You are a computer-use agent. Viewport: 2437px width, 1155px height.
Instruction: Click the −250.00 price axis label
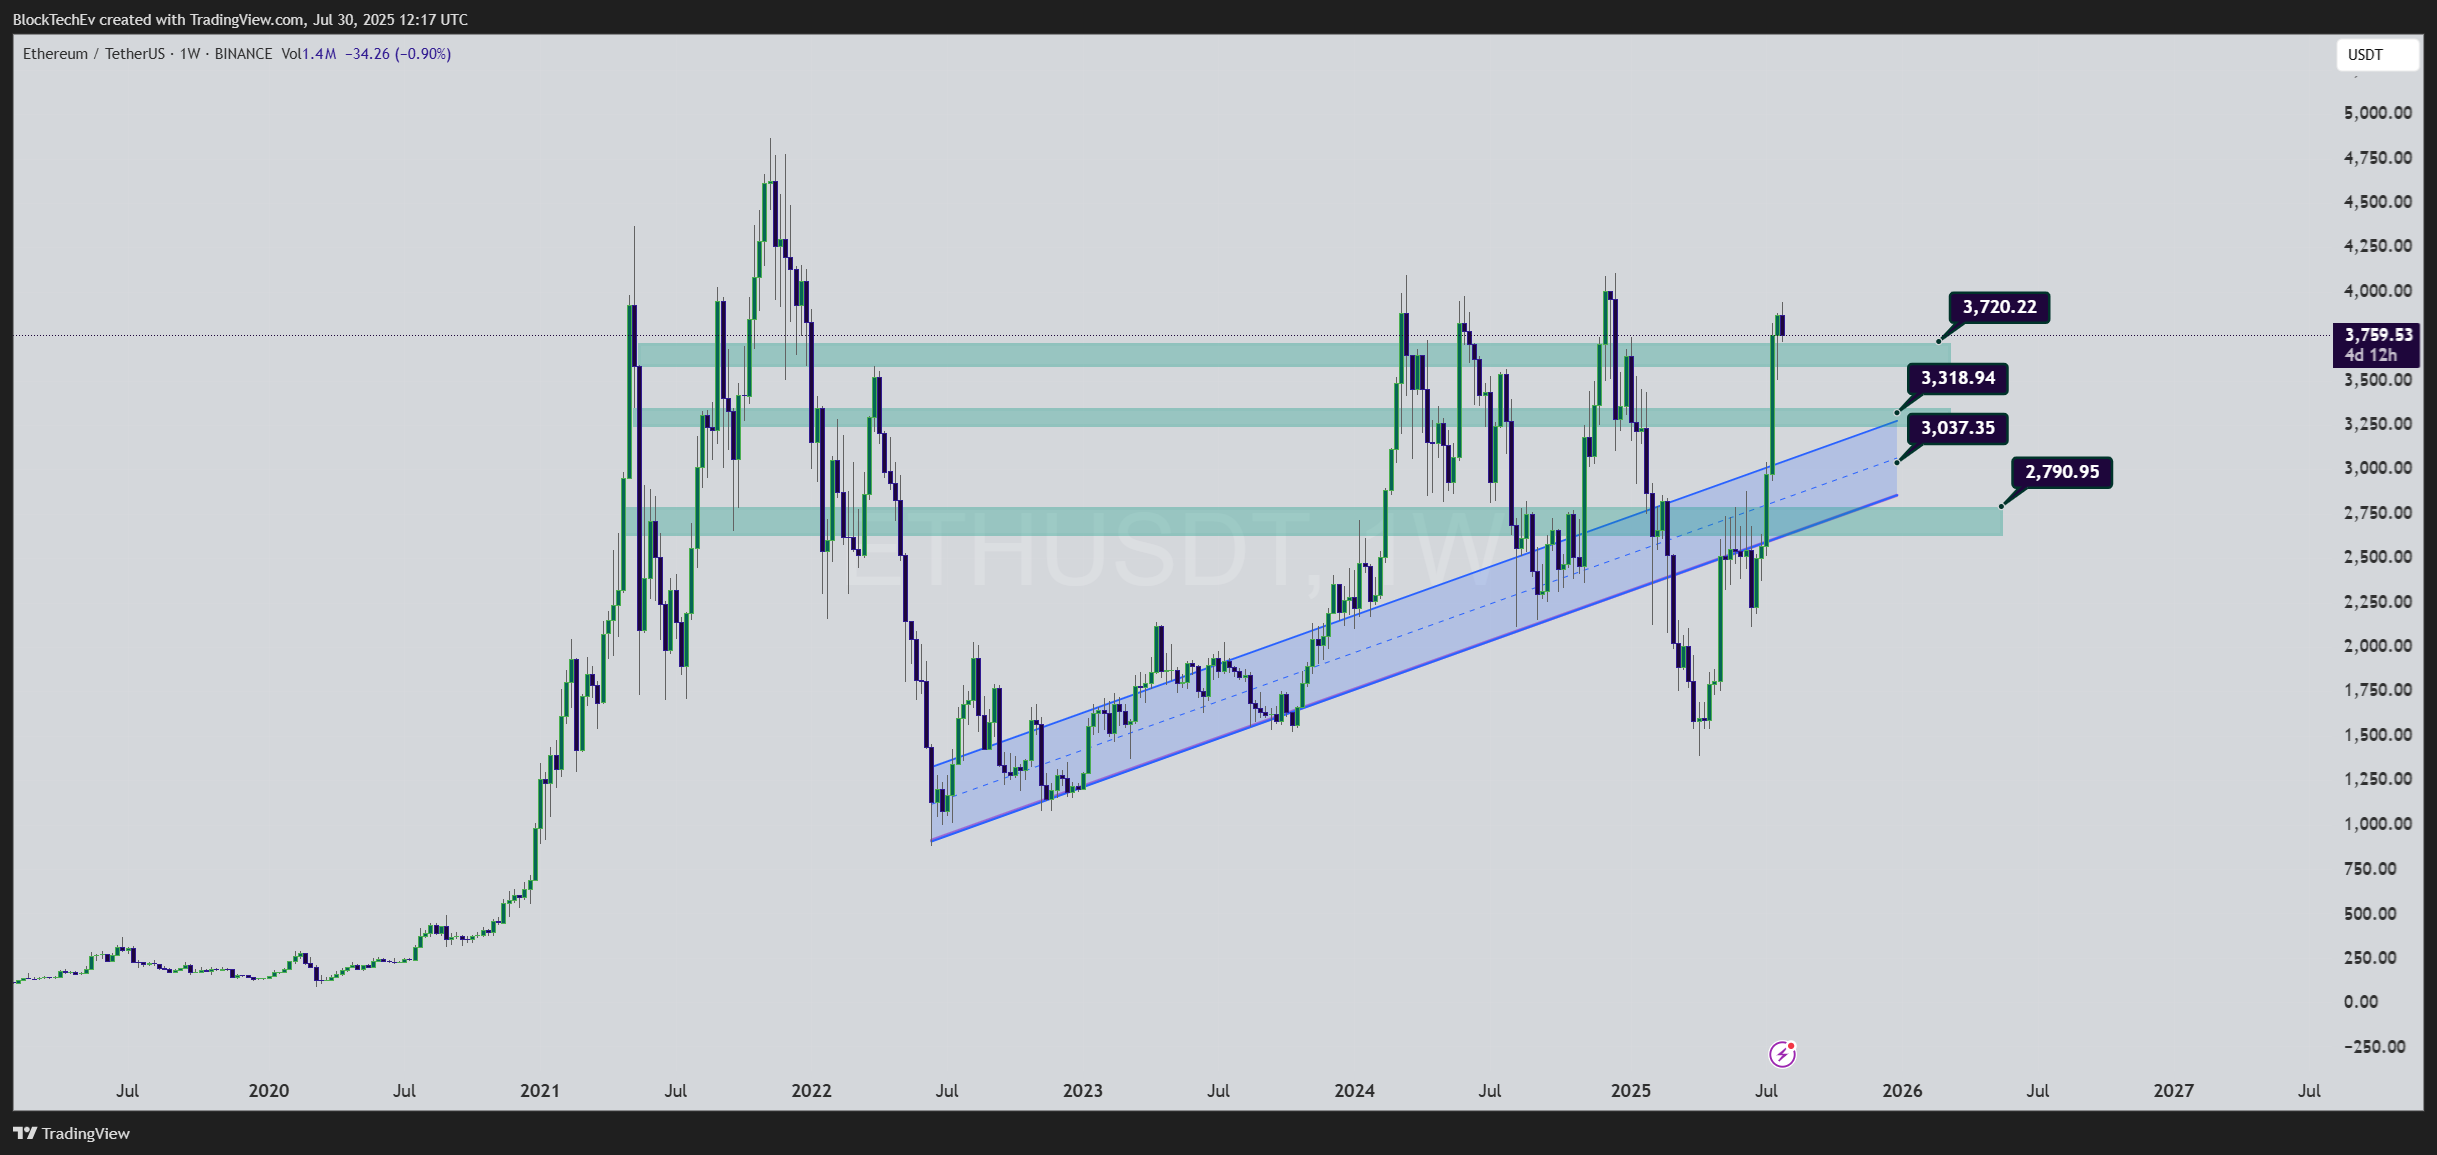tap(2374, 1047)
